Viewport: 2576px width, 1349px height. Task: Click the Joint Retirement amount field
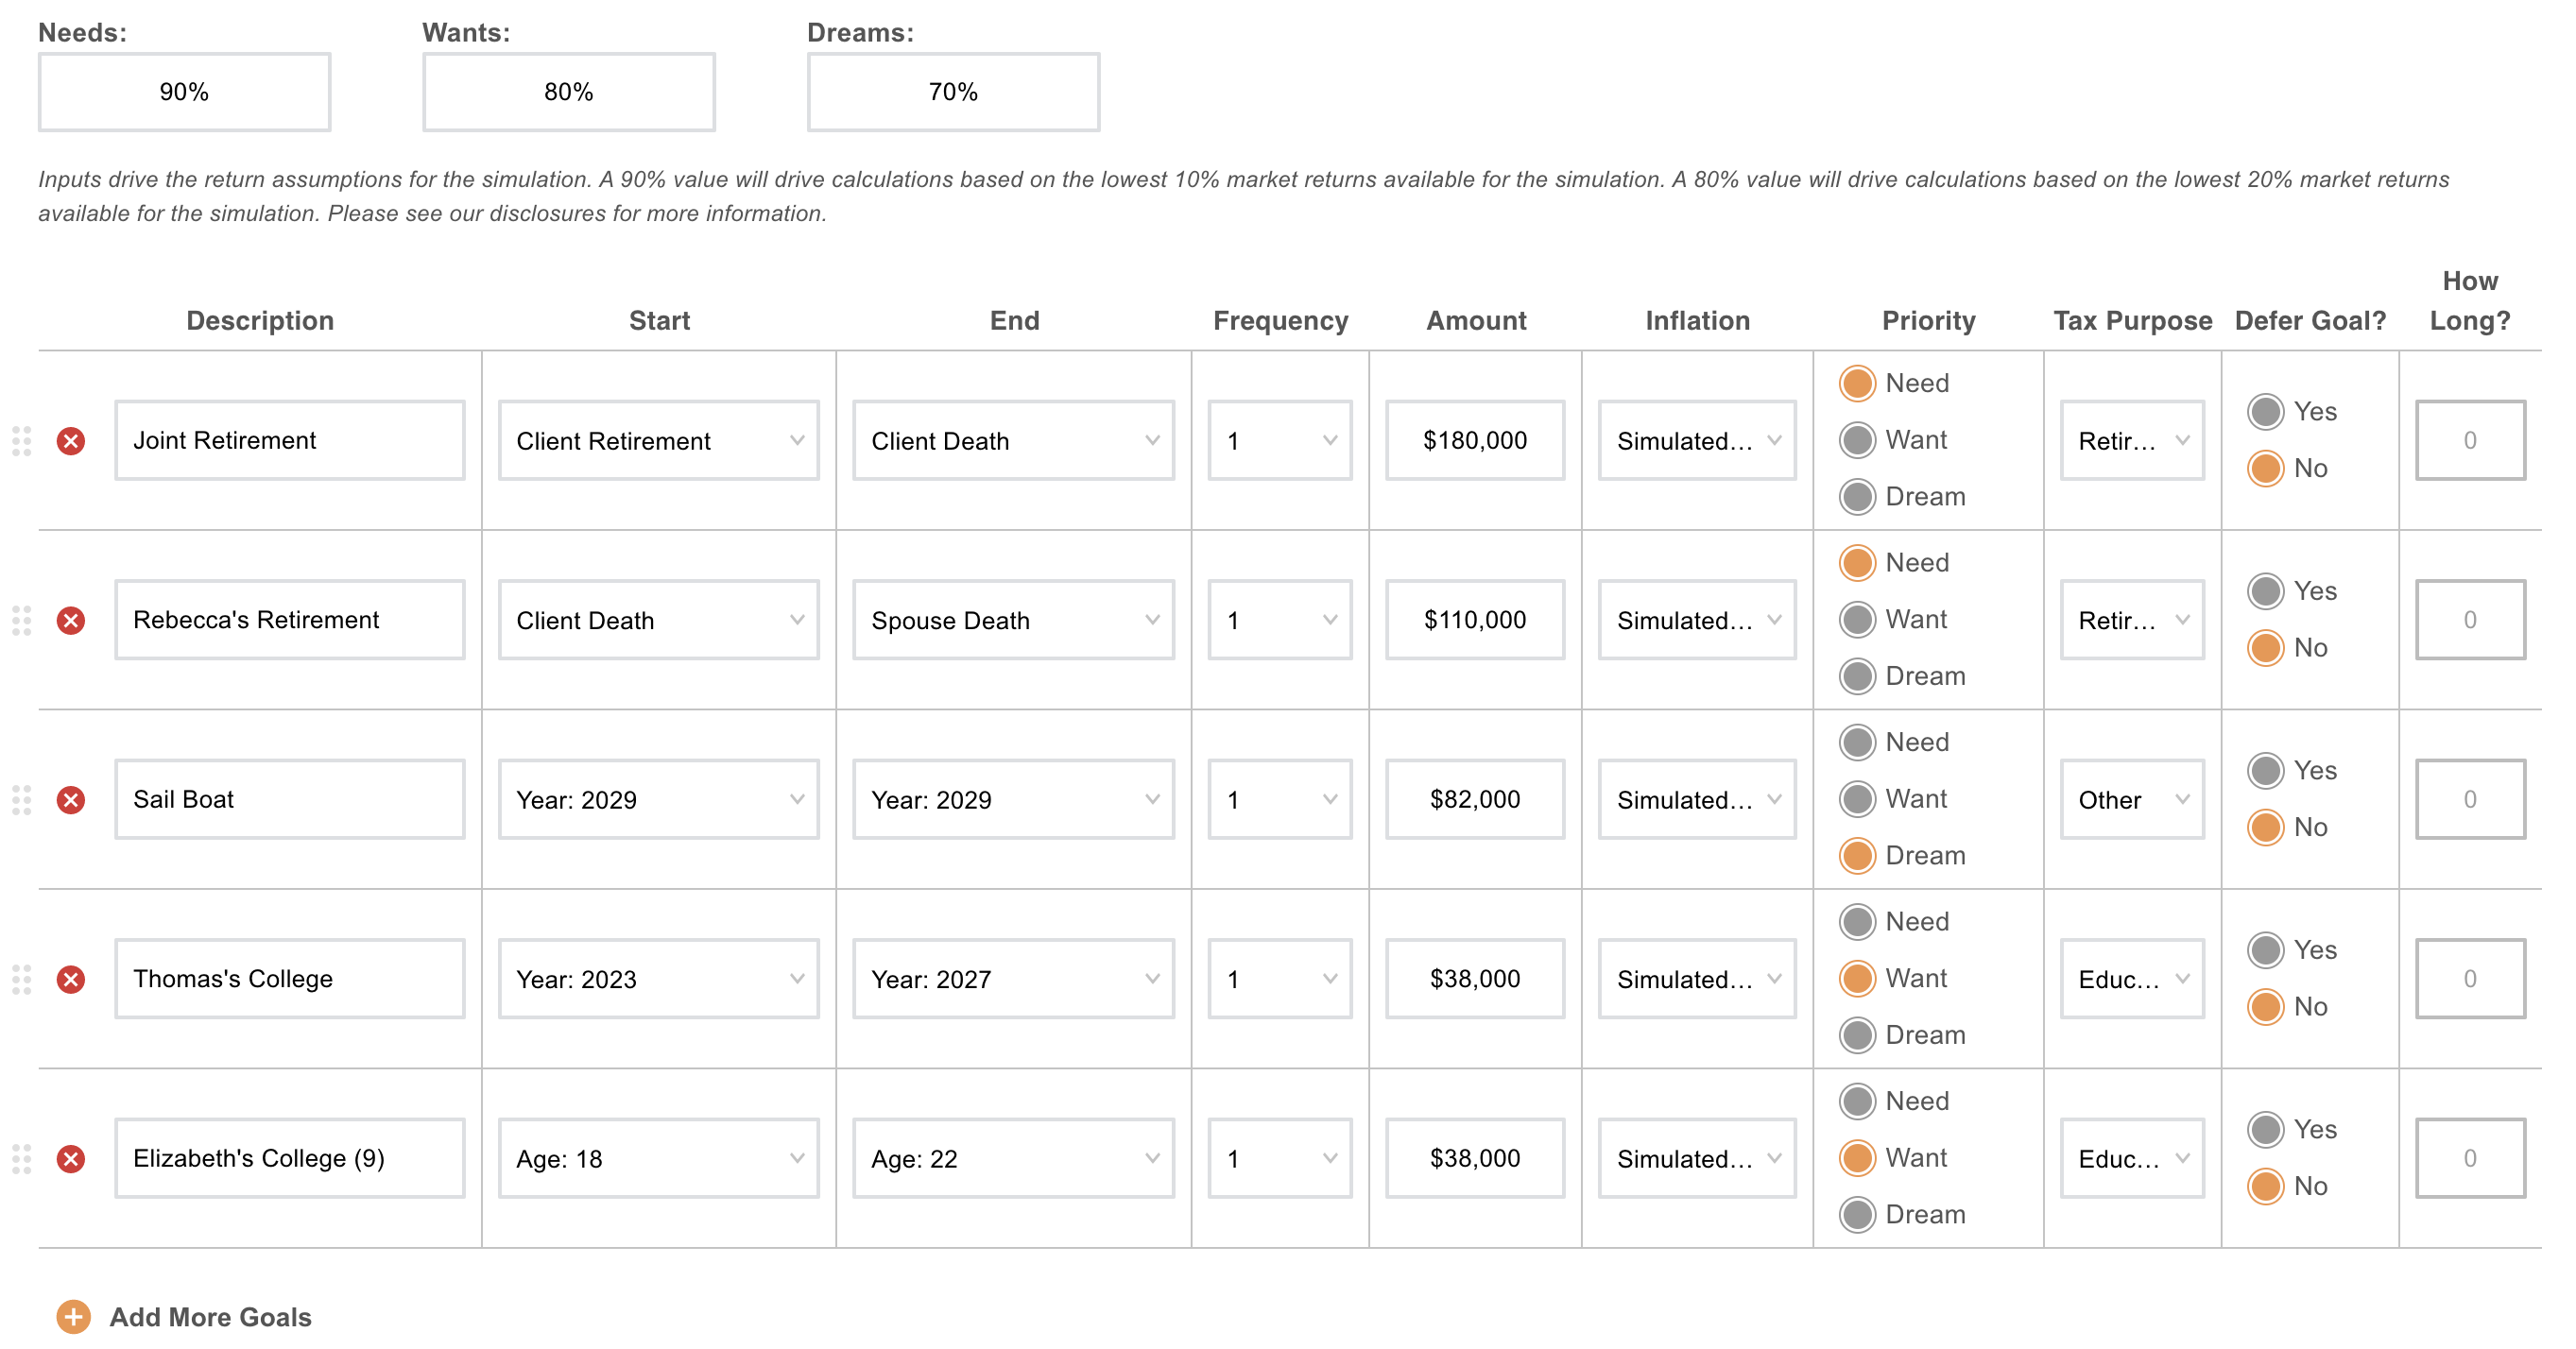click(1474, 441)
